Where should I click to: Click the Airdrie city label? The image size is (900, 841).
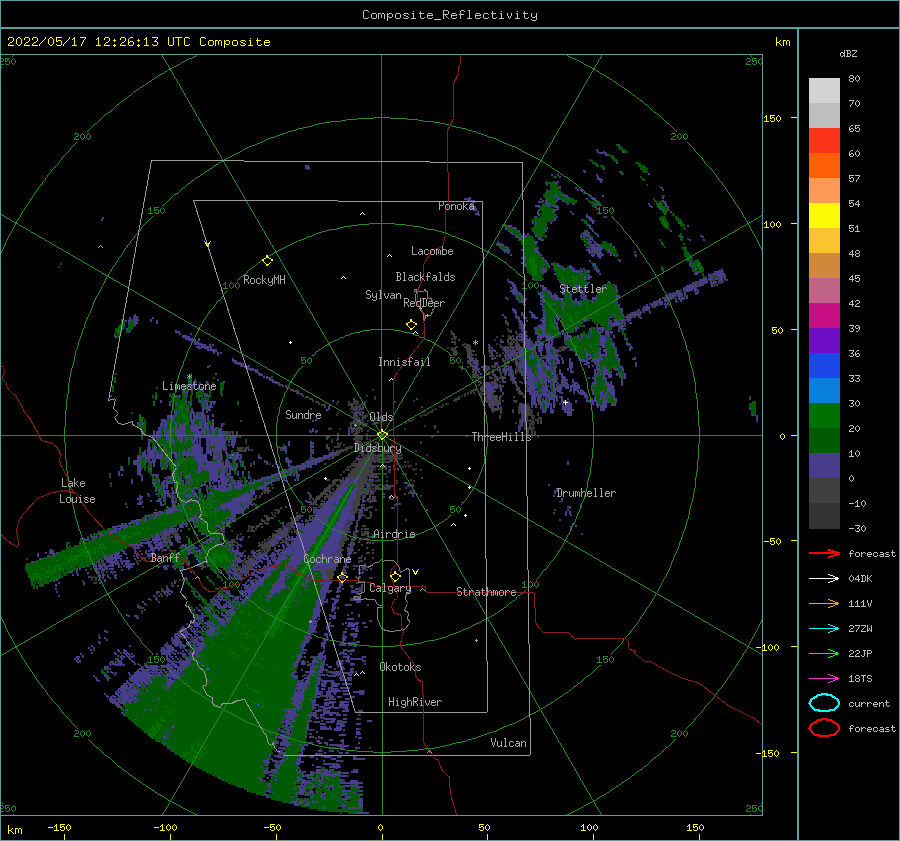pyautogui.click(x=394, y=534)
